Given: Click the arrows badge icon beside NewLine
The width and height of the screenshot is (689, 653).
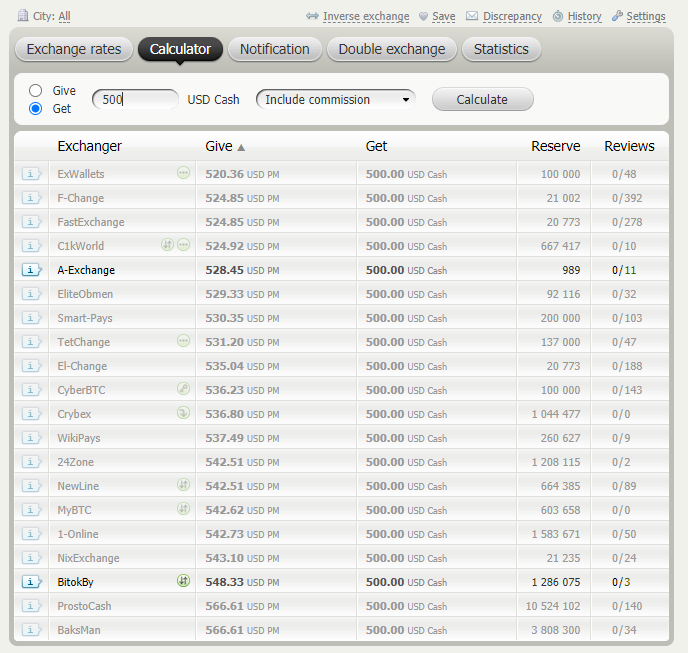Looking at the screenshot, I should tap(183, 485).
